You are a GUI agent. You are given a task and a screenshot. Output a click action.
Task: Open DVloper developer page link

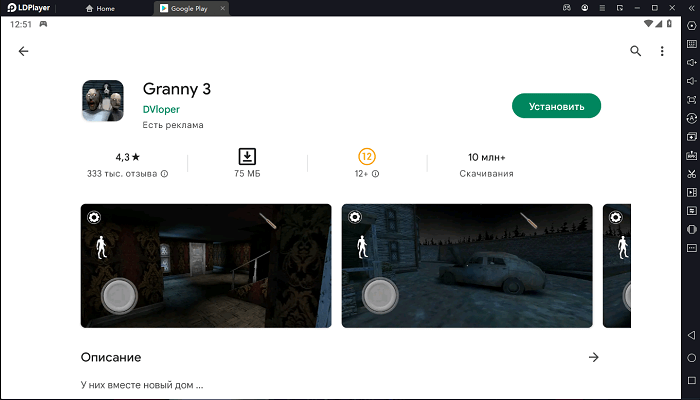[161, 109]
